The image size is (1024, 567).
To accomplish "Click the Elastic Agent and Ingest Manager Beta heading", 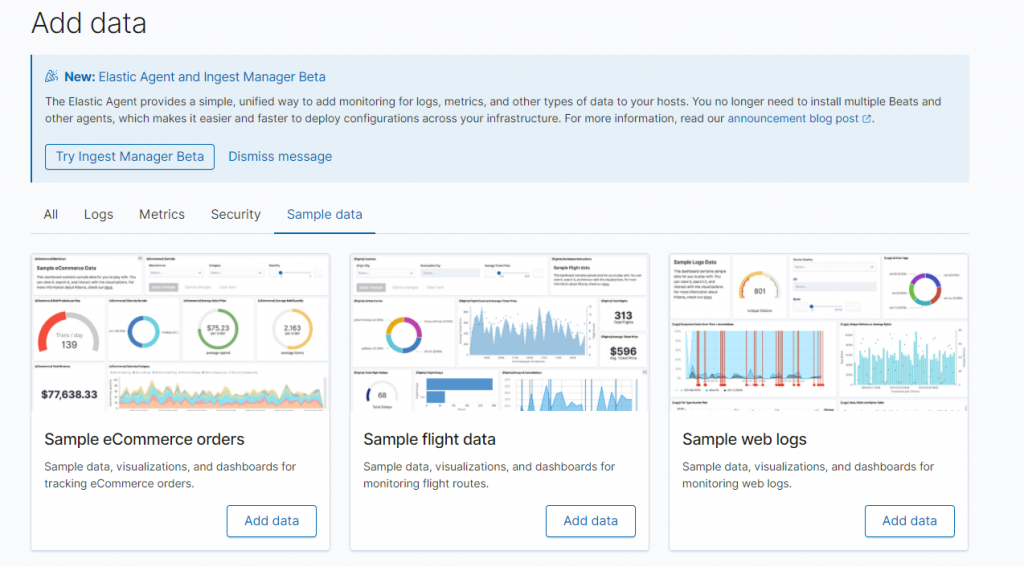I will tap(212, 76).
